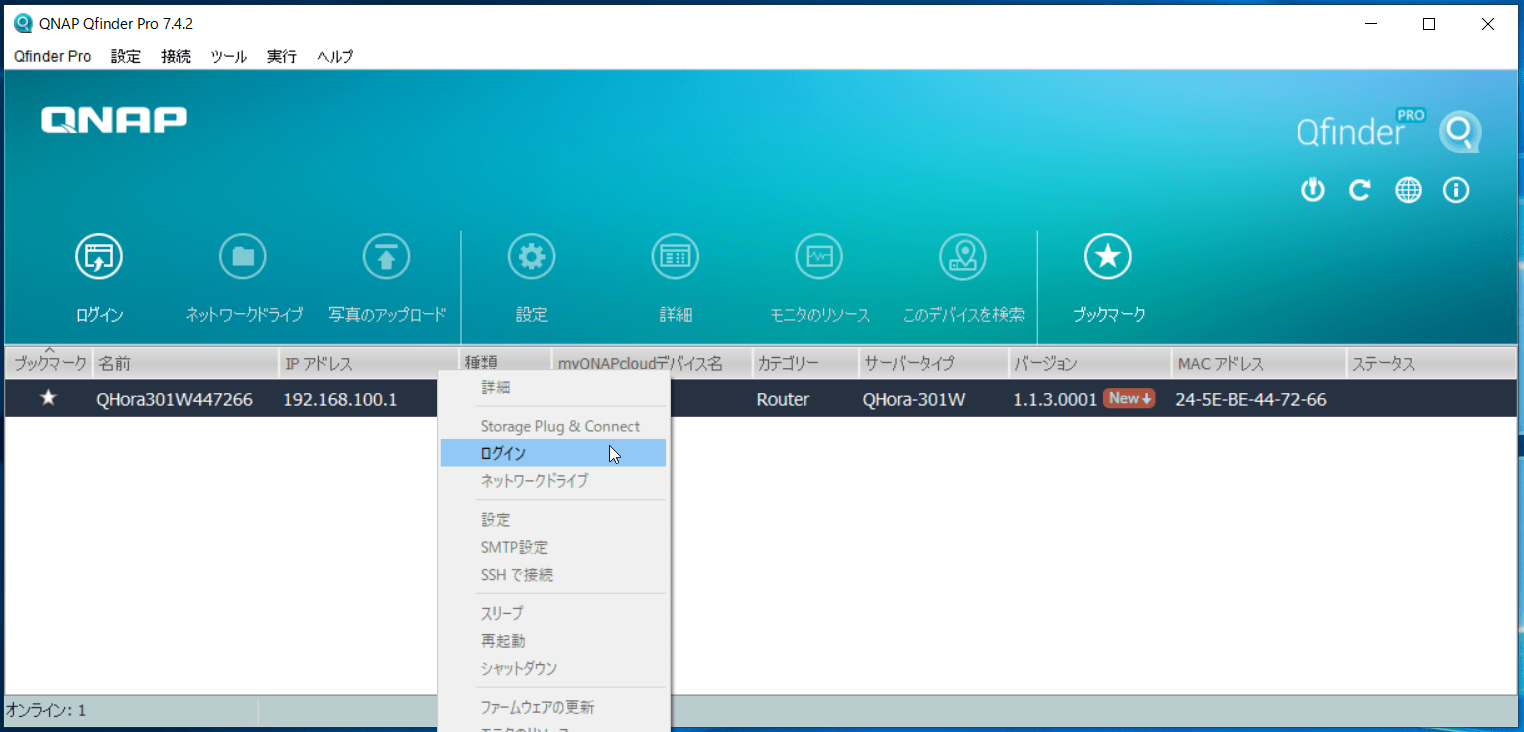Click the Network Drive (ネットワークドライブ) toolbar icon
This screenshot has width=1524, height=732.
pyautogui.click(x=243, y=258)
